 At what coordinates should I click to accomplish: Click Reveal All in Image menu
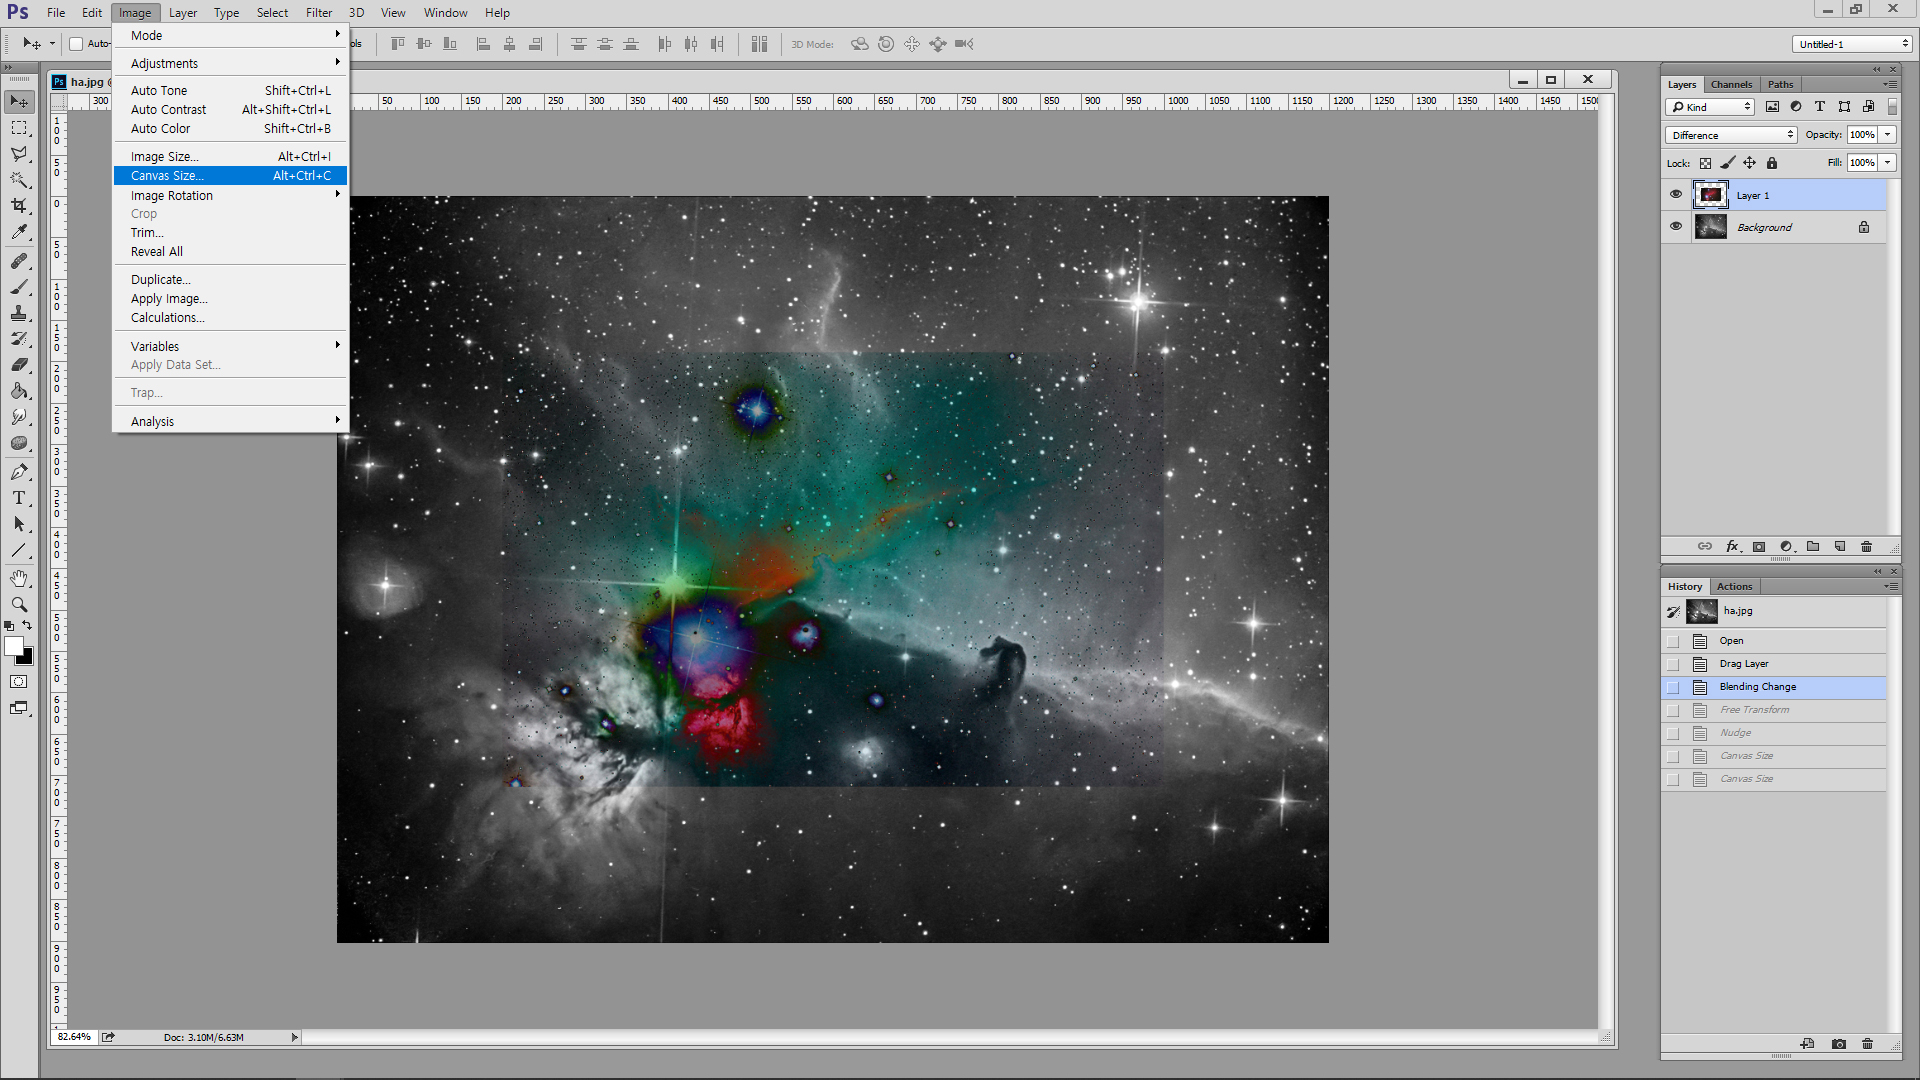click(x=230, y=252)
